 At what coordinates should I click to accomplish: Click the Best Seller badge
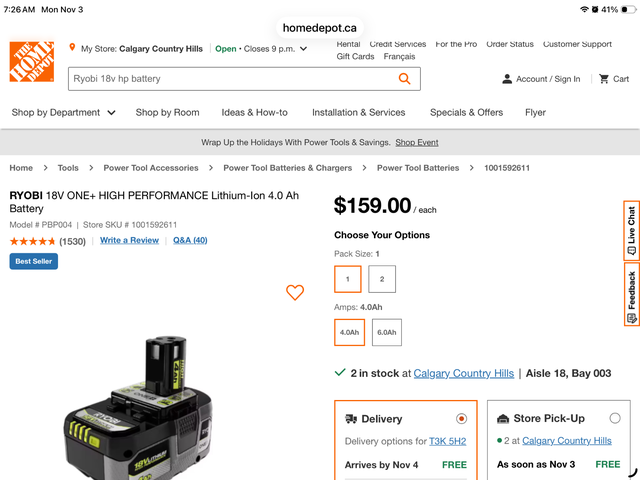coord(34,261)
